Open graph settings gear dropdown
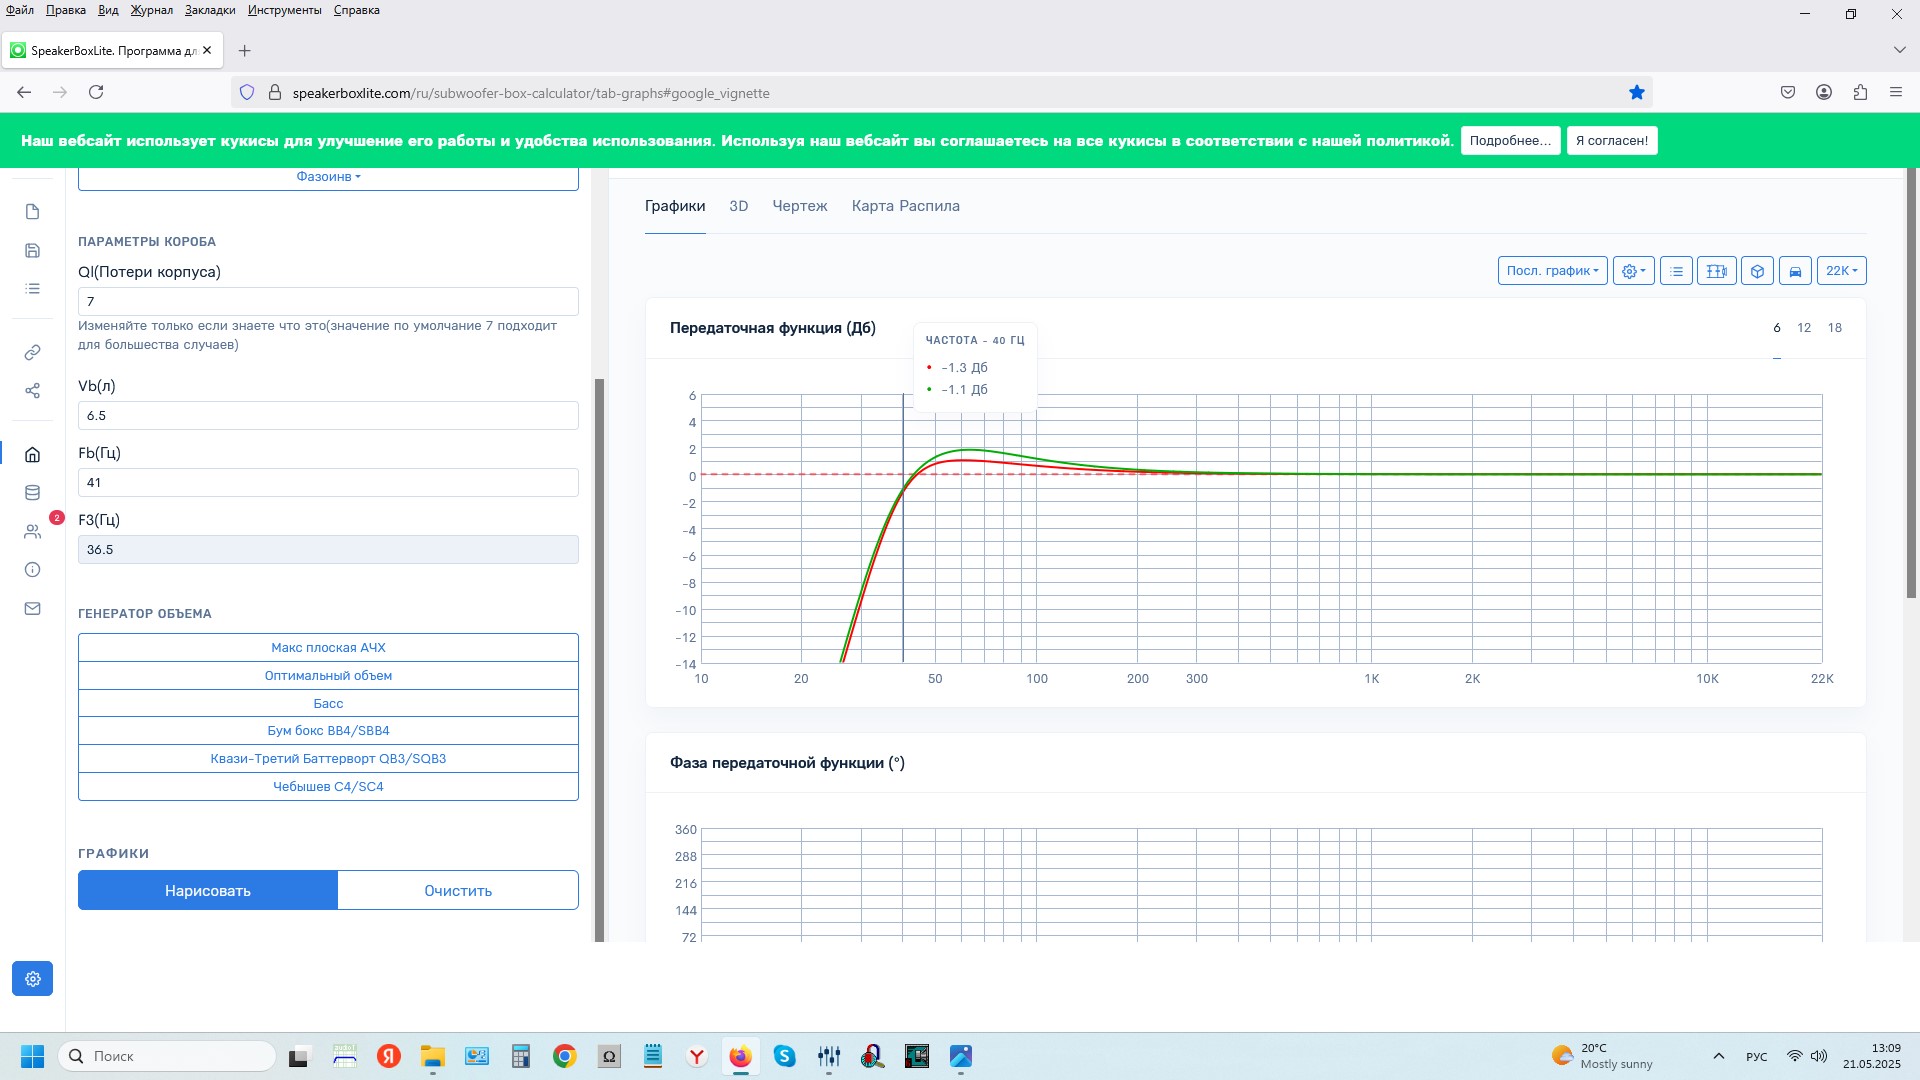Screen dimensions: 1920x1080 1633,271
